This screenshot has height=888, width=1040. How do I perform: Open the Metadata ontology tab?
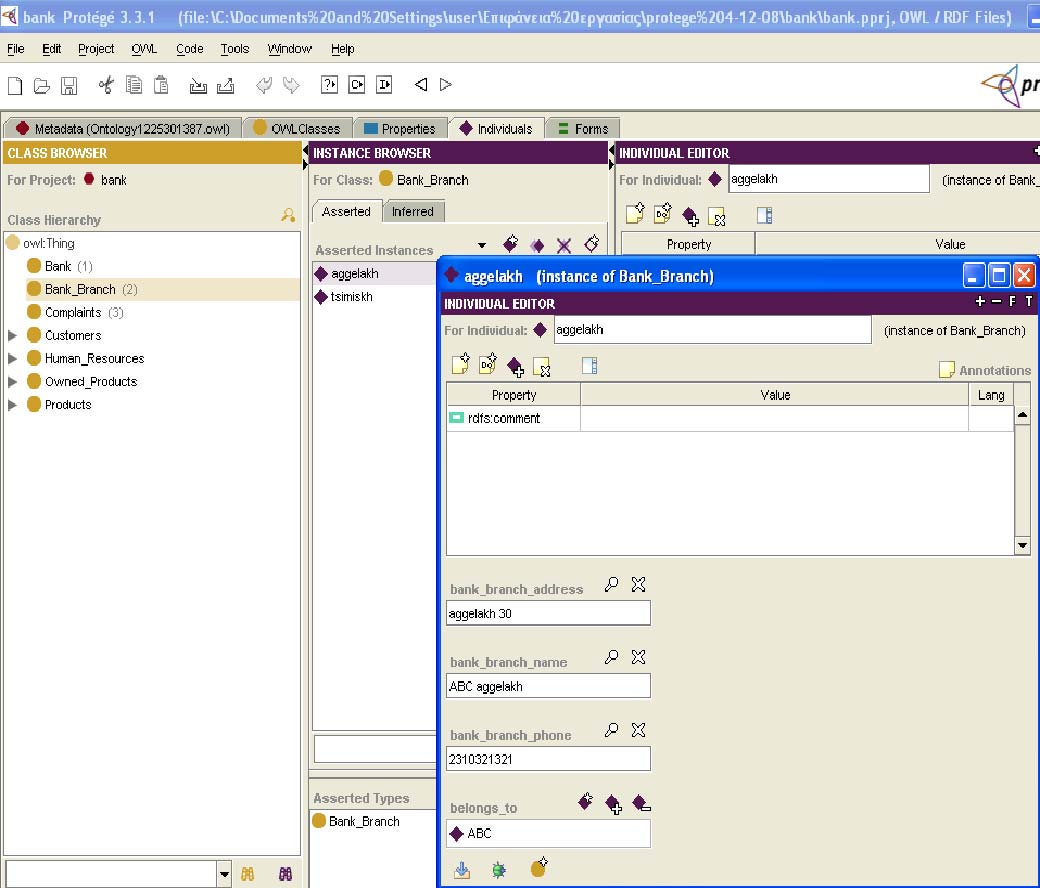[123, 129]
